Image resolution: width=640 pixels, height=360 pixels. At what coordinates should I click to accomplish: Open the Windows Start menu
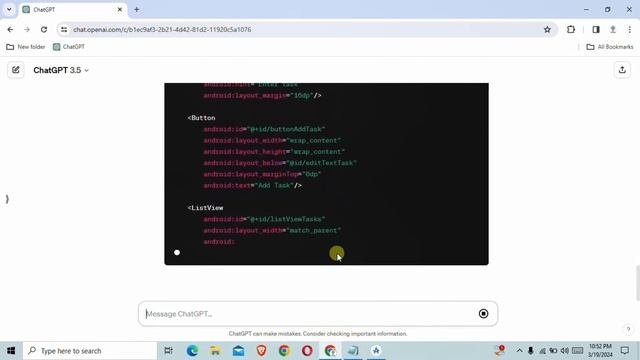[11, 351]
